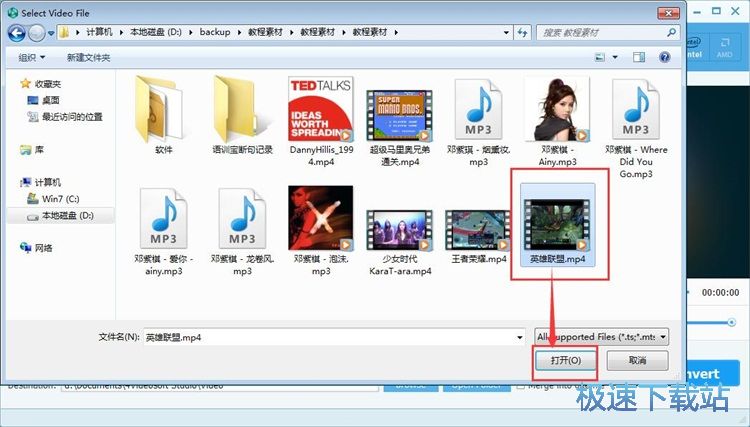Select the 超级马里奥兄弟通关.mp4 video
The image size is (750, 427).
coord(400,127)
